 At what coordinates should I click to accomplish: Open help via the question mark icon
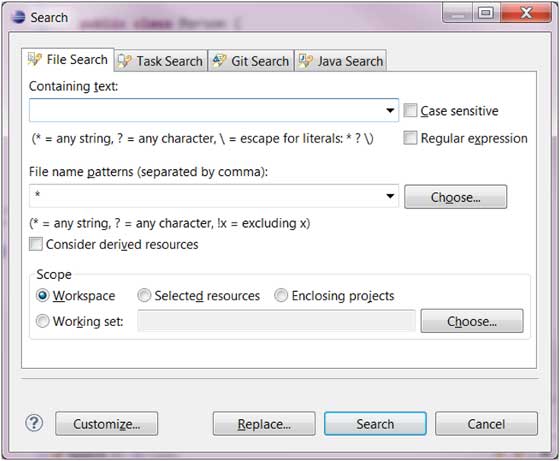(x=34, y=424)
